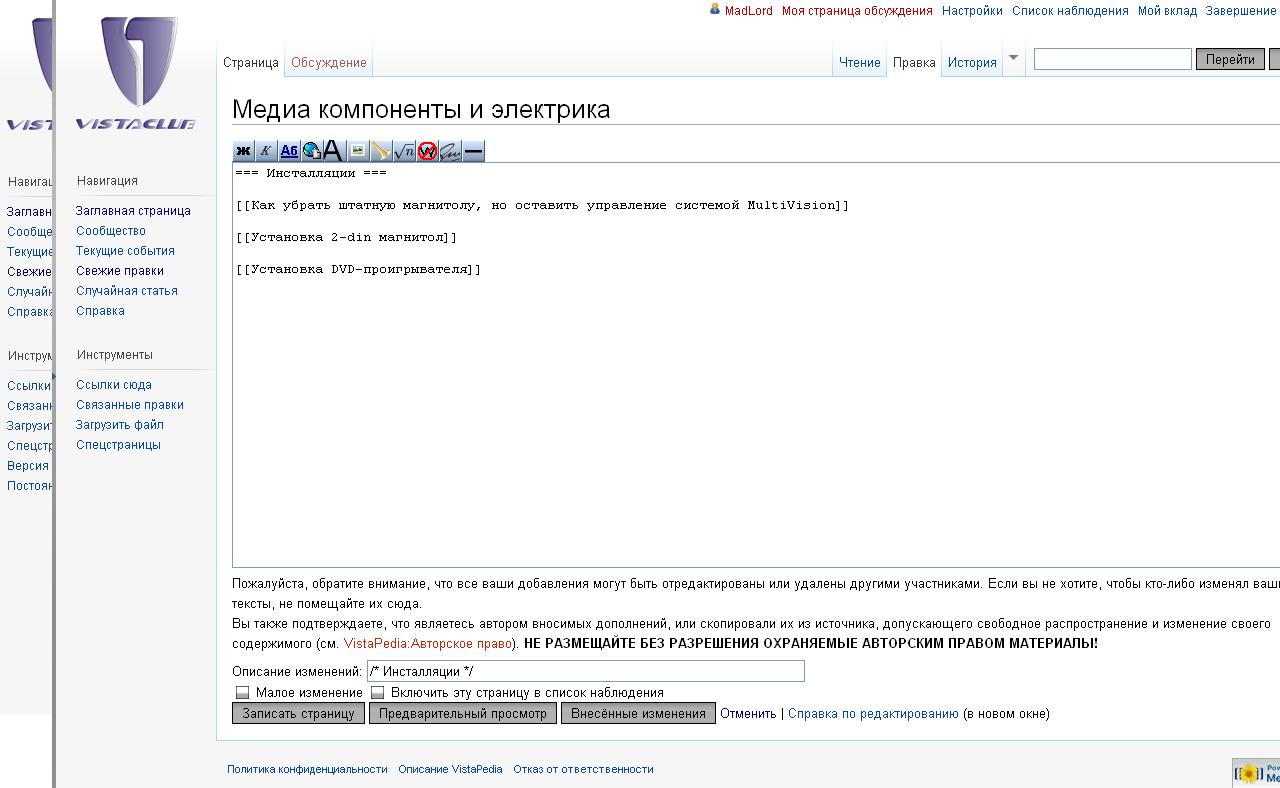Click the 'Описание изменений' input field
Screen dimensions: 1280x788
point(585,671)
